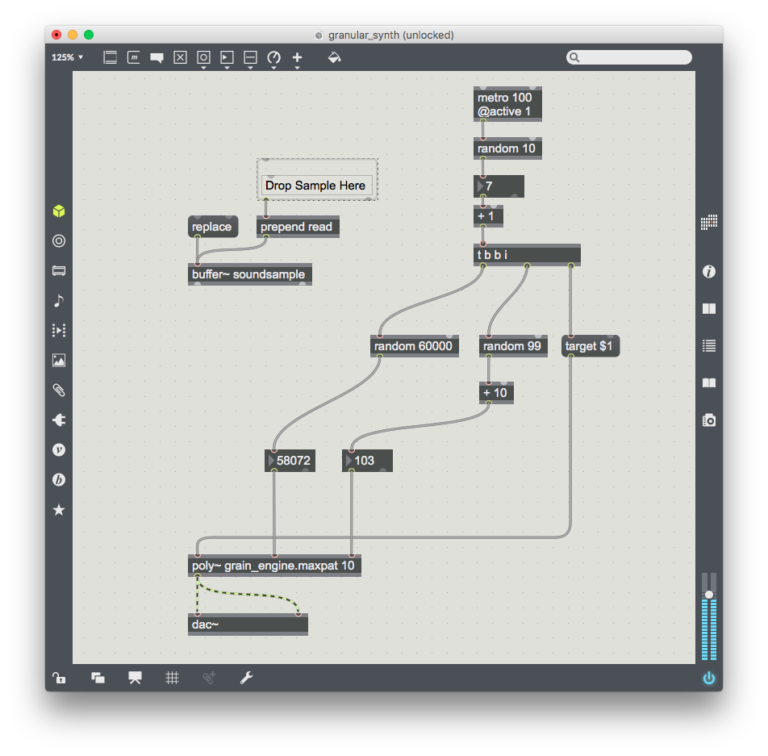
Task: Open the Inspector info icon
Action: point(709,271)
